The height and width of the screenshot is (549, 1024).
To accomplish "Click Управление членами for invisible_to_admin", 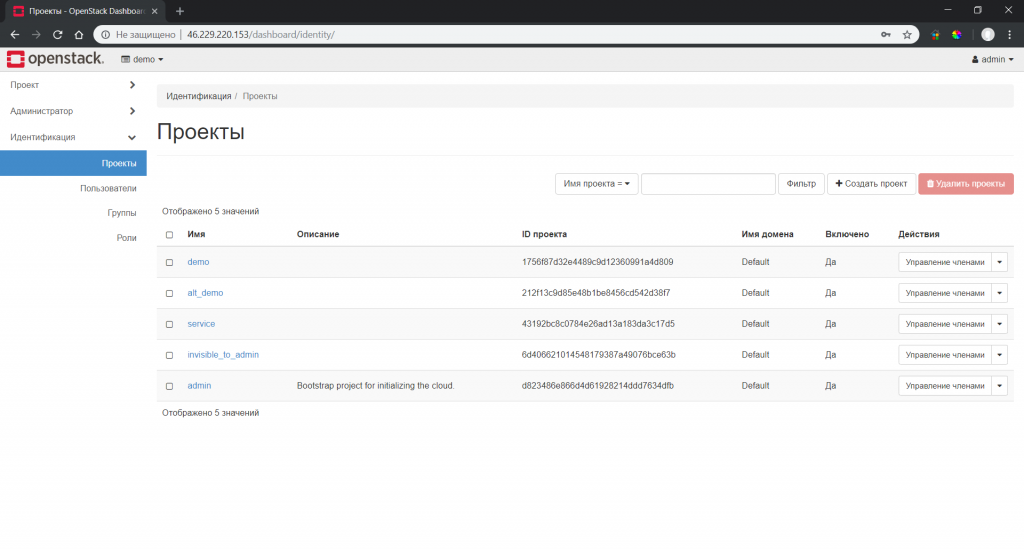I will click(944, 355).
